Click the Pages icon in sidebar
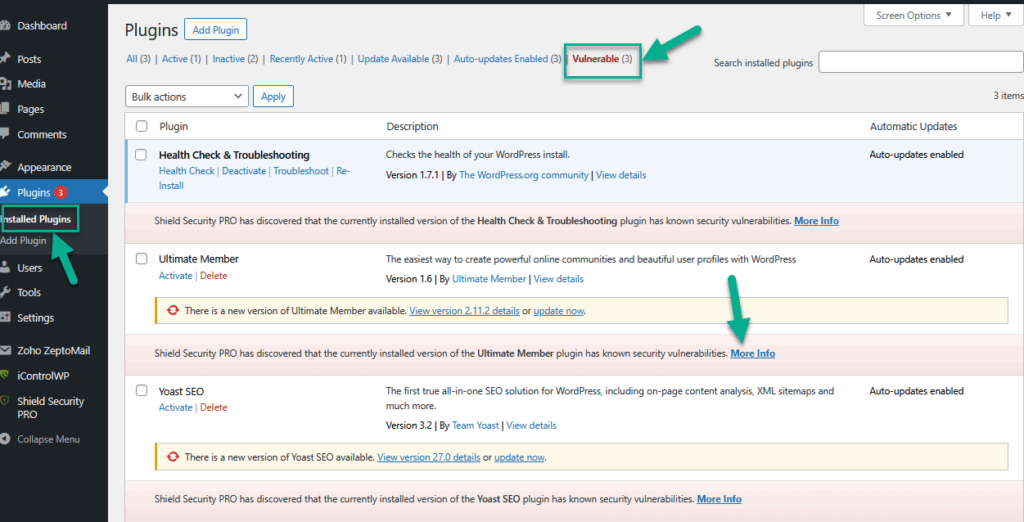This screenshot has height=522, width=1024. click(5, 108)
